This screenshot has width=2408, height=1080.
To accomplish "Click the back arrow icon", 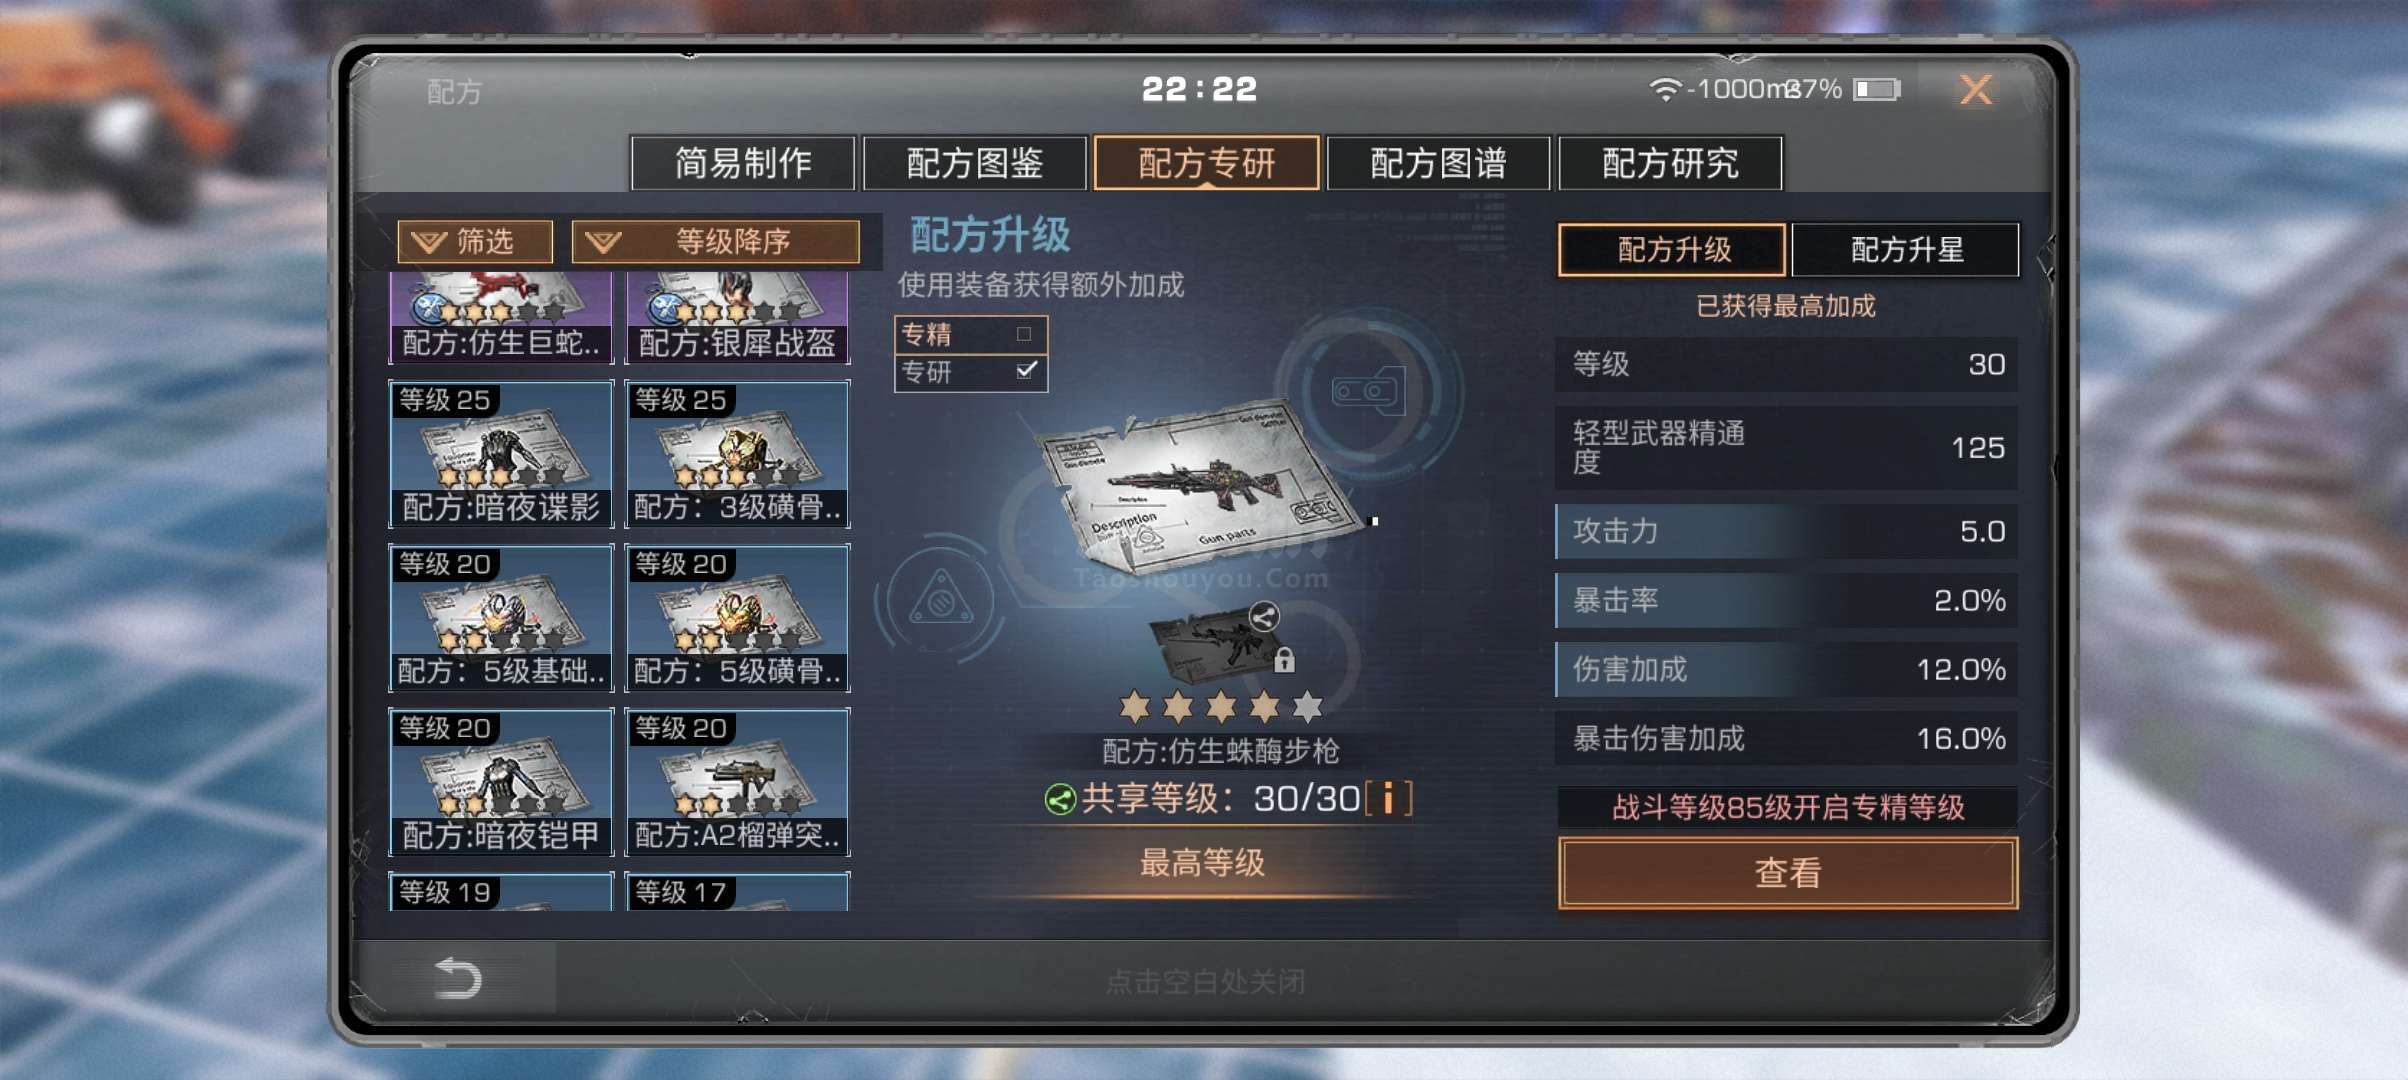I will tap(459, 977).
